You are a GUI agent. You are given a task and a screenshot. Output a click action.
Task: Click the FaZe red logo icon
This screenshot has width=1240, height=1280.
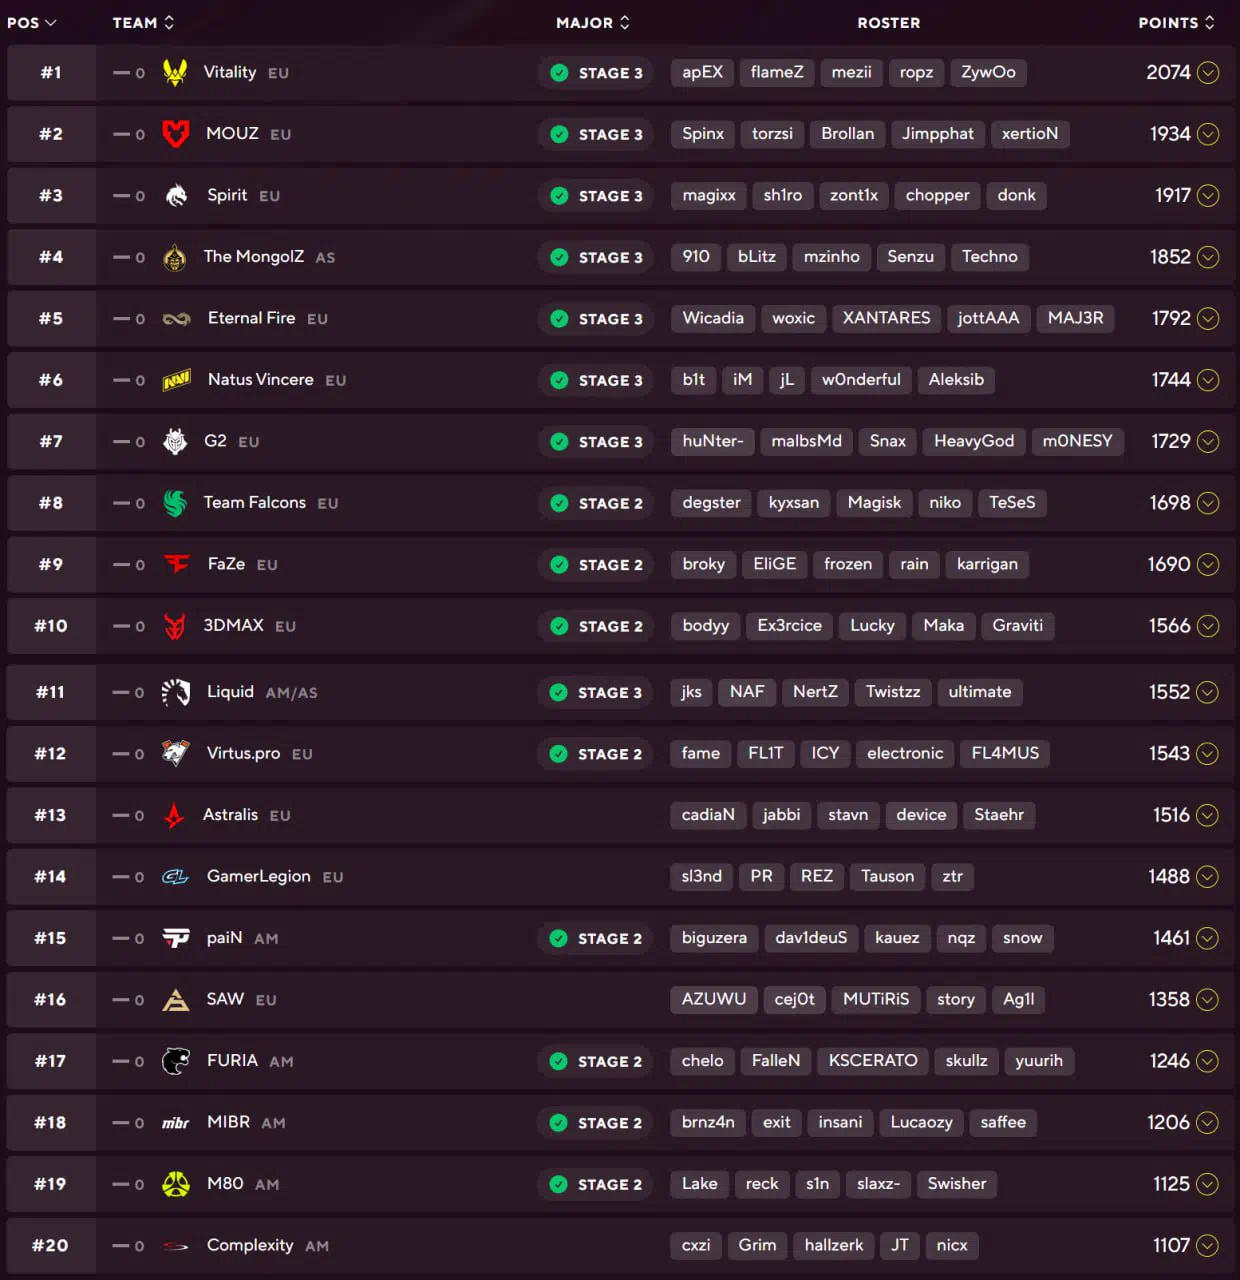tap(177, 564)
